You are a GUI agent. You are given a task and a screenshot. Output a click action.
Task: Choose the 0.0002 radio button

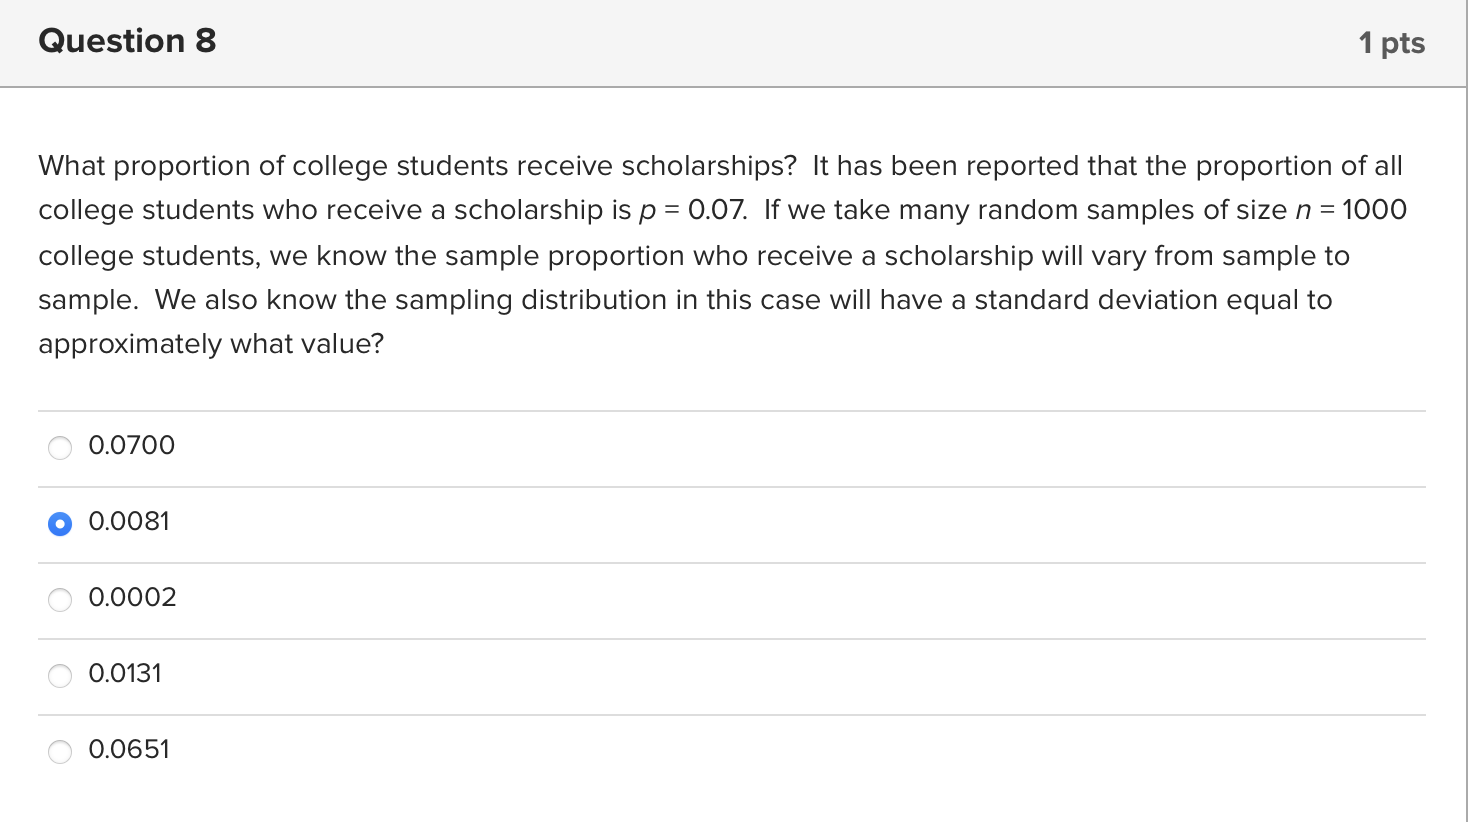[x=60, y=599]
